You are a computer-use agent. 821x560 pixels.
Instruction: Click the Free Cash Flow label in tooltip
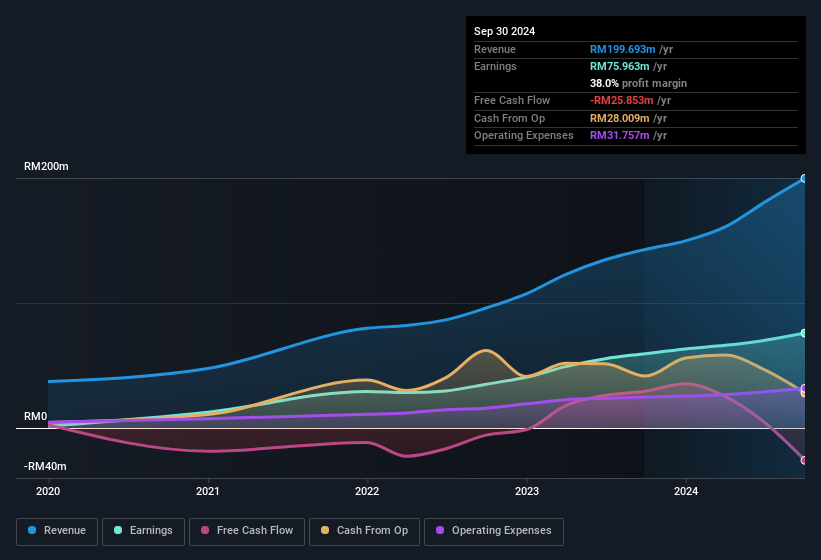coord(512,100)
